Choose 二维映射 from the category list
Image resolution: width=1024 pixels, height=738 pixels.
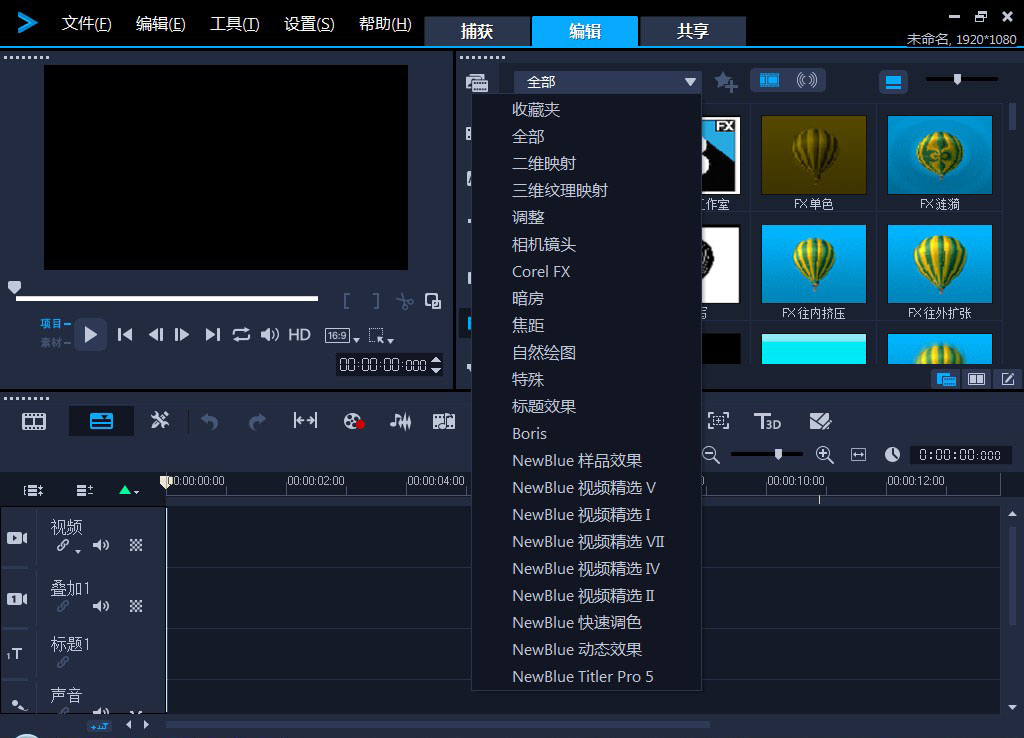point(586,163)
